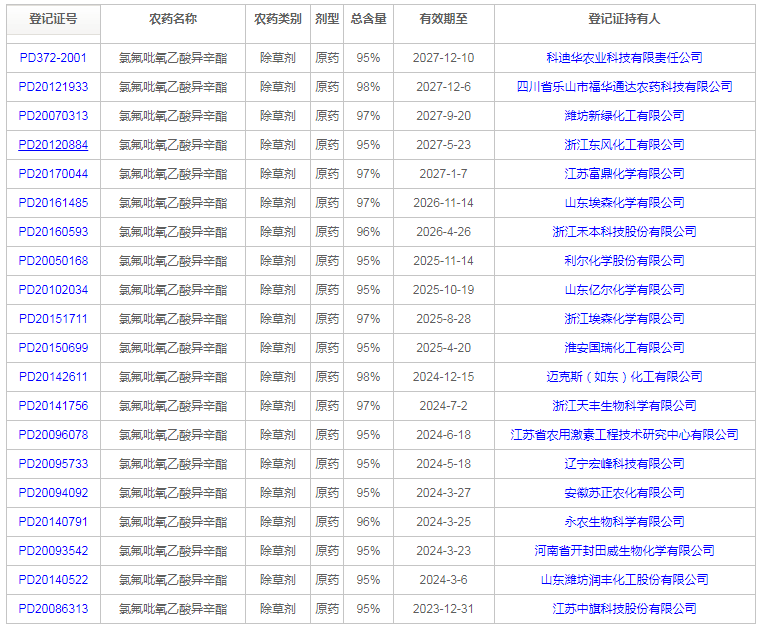Viewport: 761px width, 629px height.
Task: Open registration PD20160593 link
Action: pos(53,232)
